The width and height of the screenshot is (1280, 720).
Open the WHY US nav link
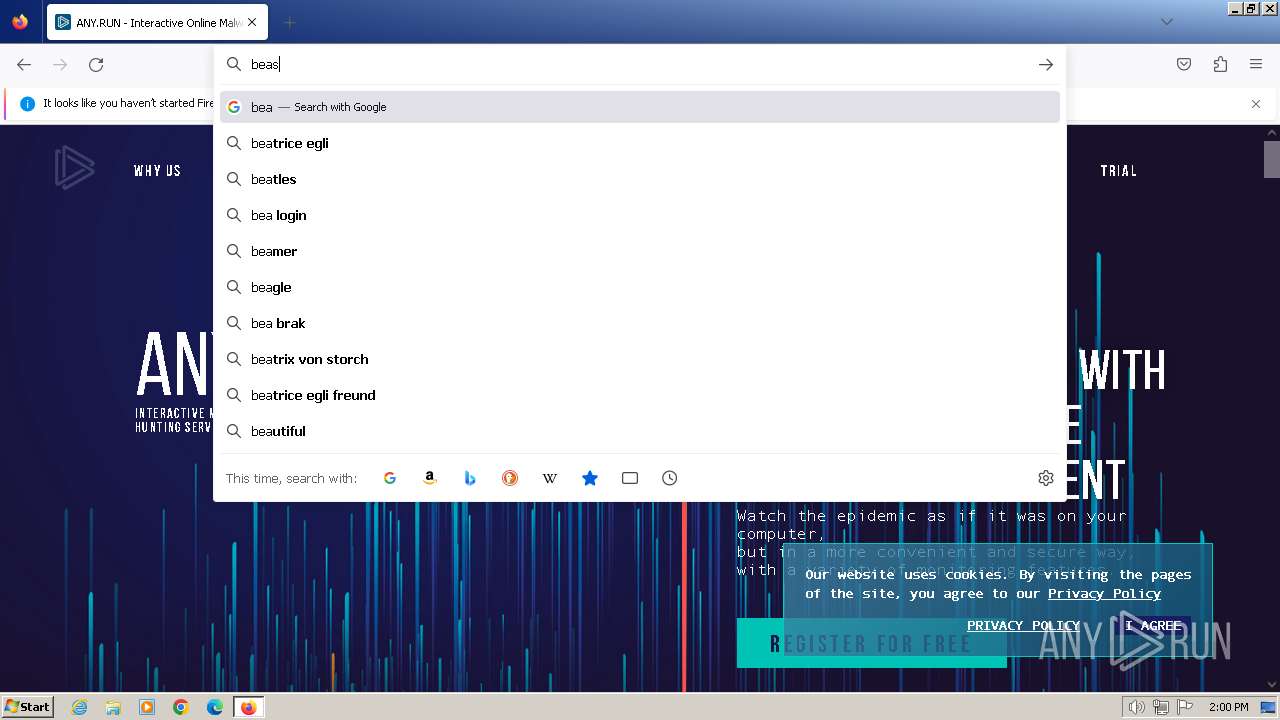(x=157, y=171)
